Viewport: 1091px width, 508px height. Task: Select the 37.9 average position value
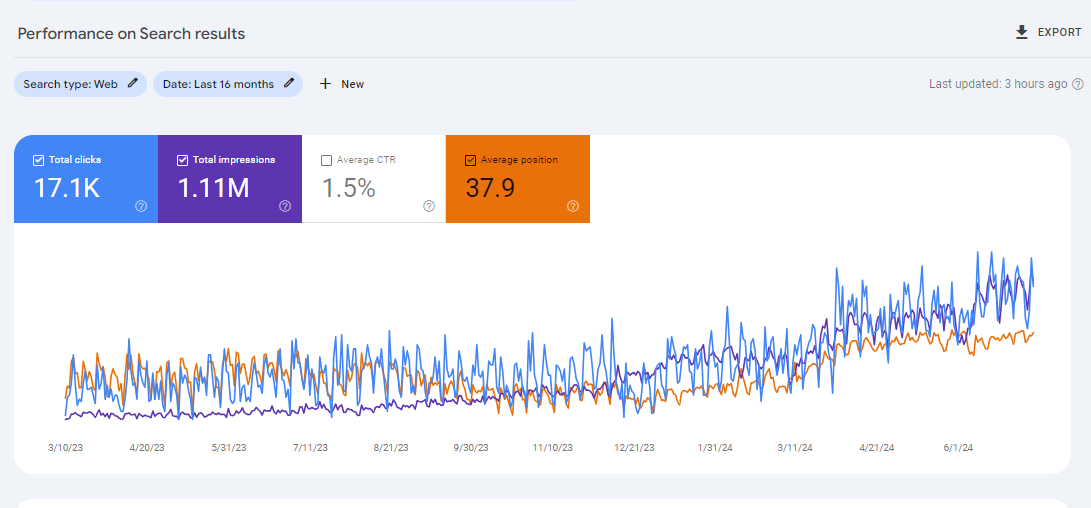(491, 188)
